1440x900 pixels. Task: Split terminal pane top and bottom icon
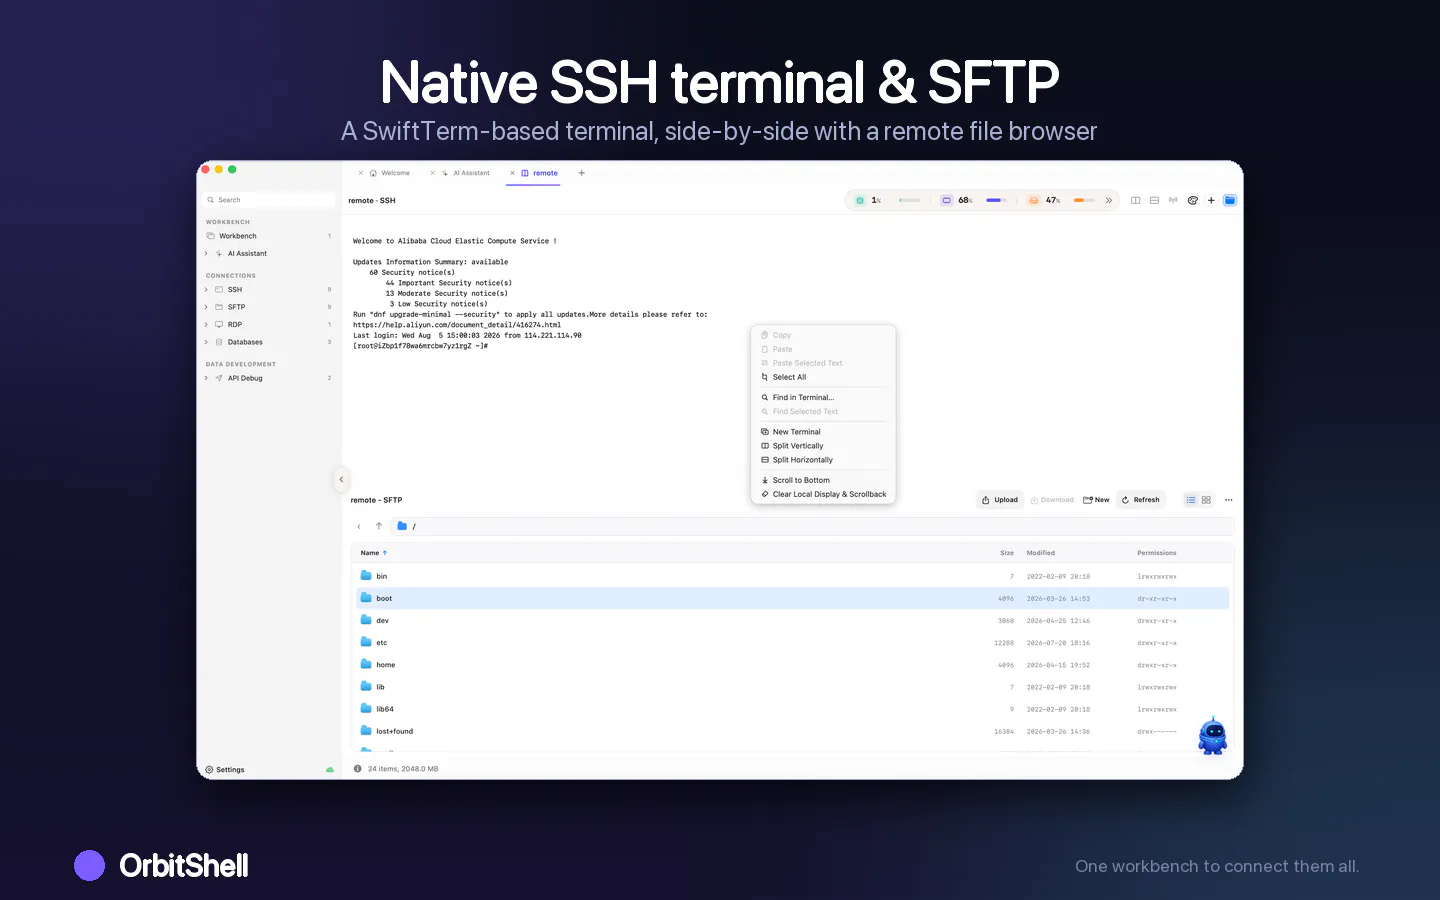[1154, 200]
